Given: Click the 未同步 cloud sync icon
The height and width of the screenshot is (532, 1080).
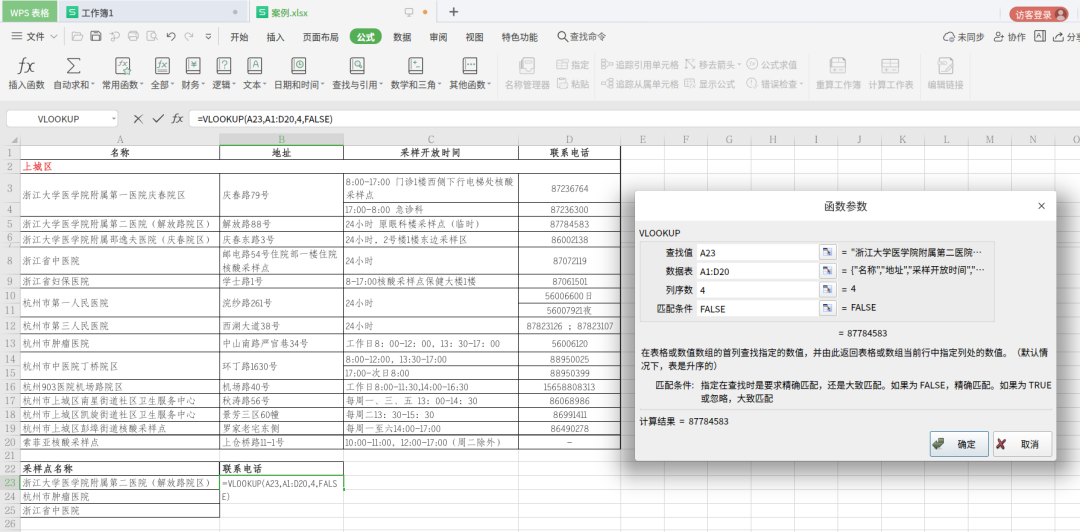Looking at the screenshot, I should click(x=949, y=37).
